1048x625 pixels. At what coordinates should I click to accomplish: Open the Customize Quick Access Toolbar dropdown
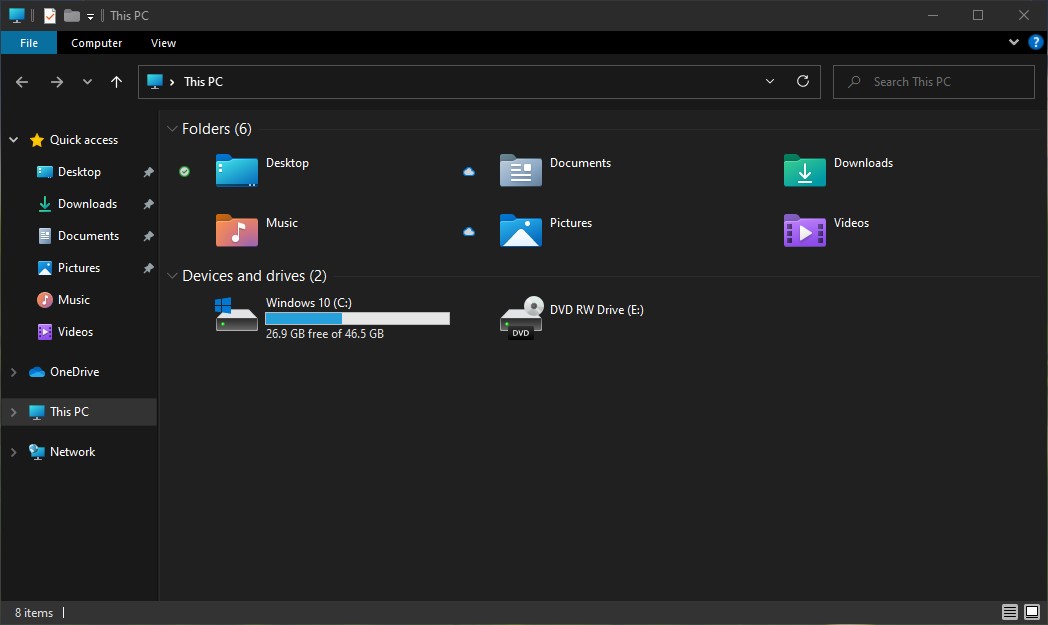(x=90, y=17)
